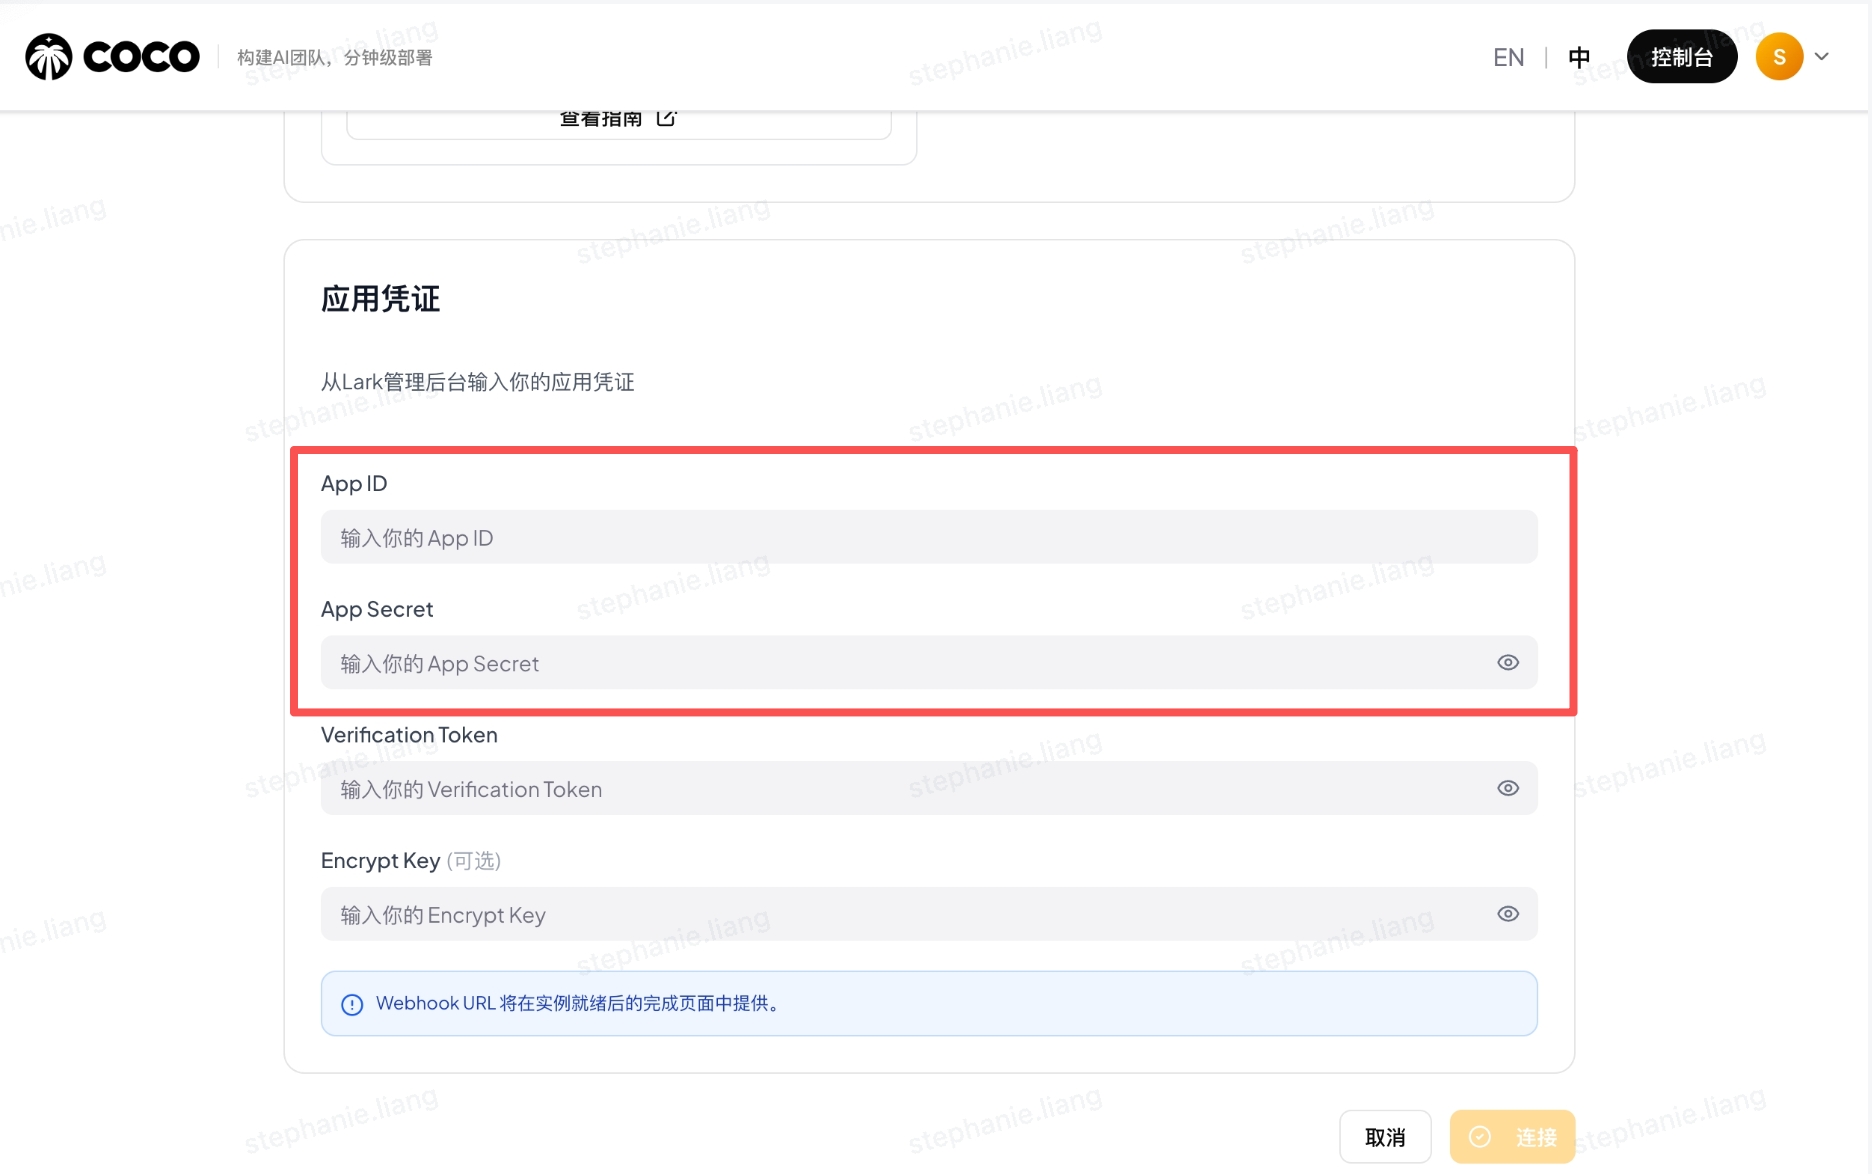
Task: Click the Encrypt Key optional input
Action: 900,913
